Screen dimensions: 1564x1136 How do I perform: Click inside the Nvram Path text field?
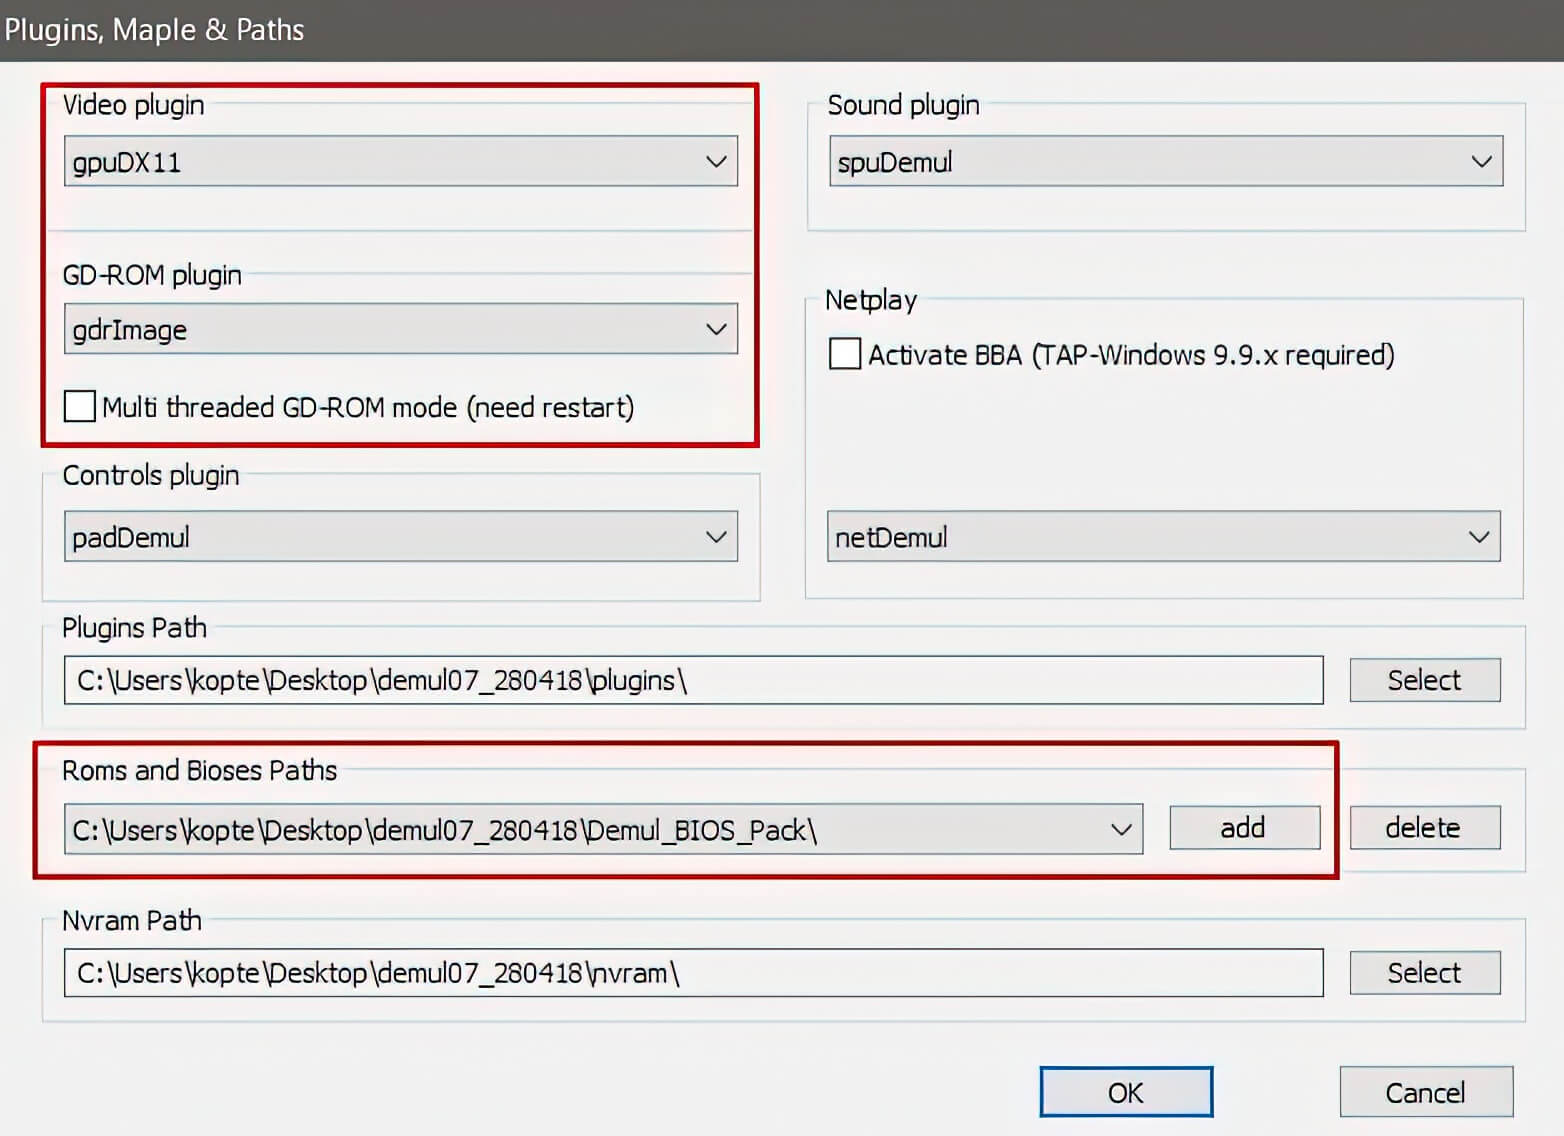(900, 973)
